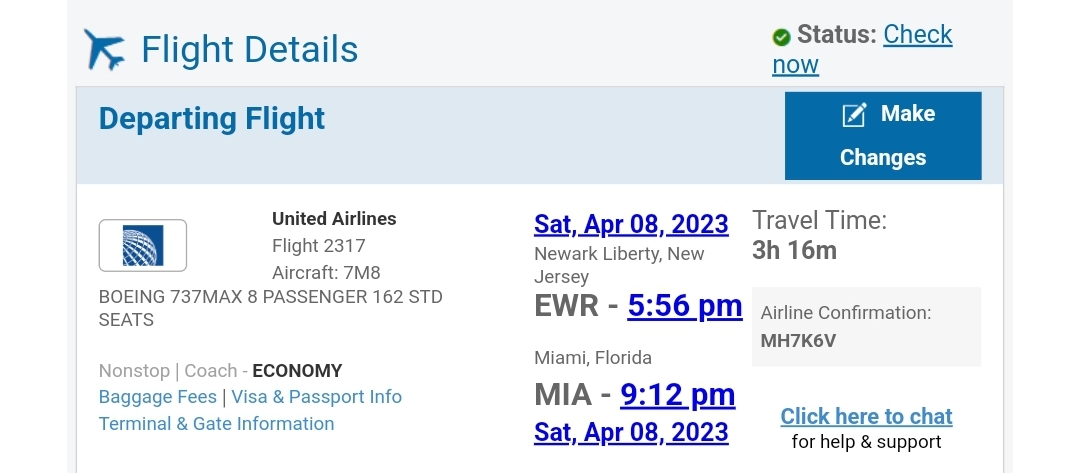The height and width of the screenshot is (473, 1080).
Task: Click here to chat for support
Action: pos(866,416)
